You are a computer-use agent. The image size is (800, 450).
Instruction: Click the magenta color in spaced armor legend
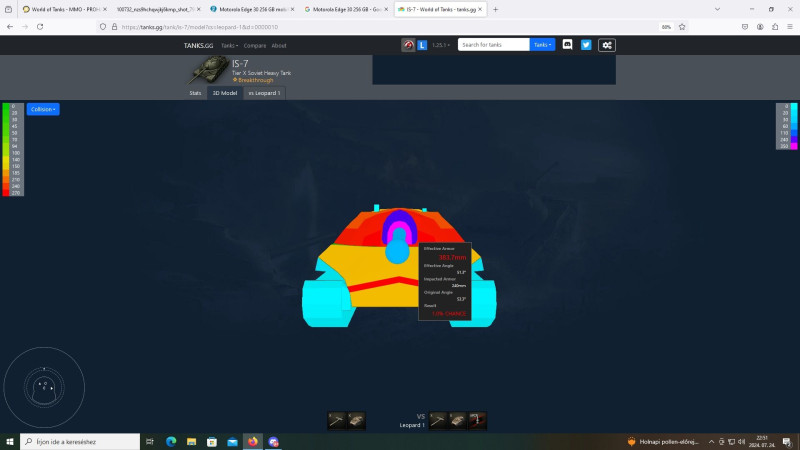794,146
